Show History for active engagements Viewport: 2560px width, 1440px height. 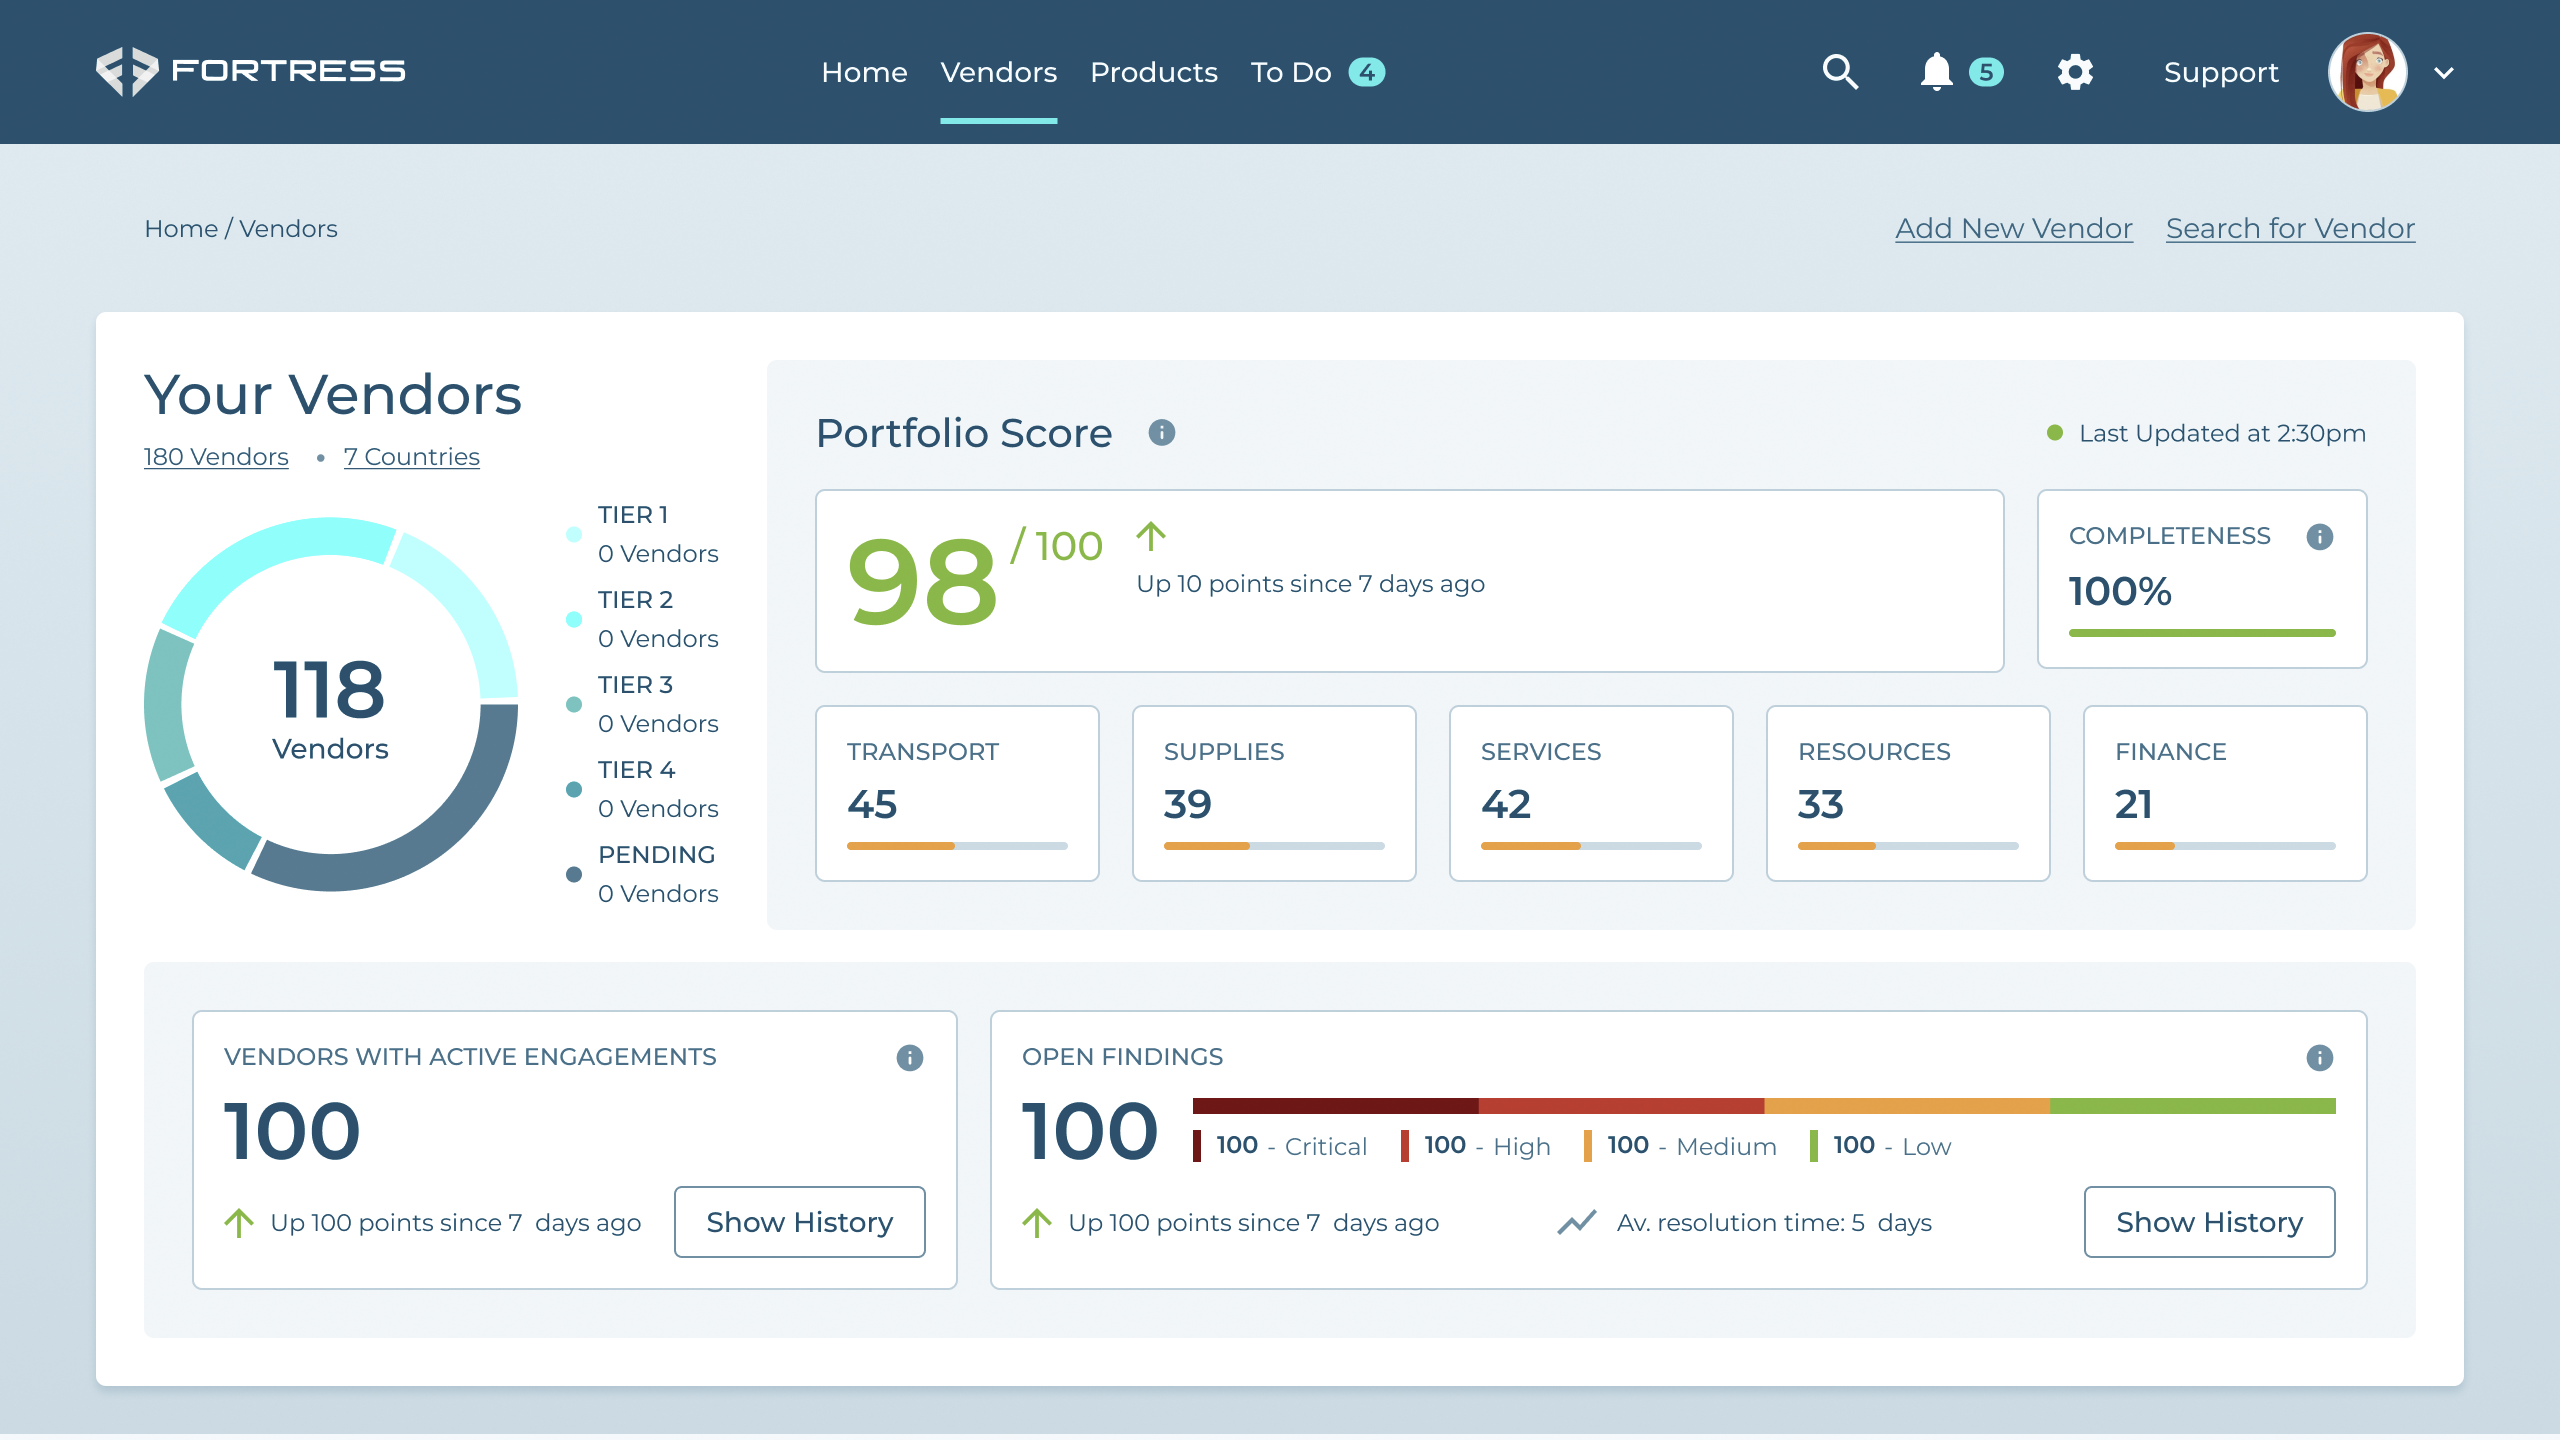point(800,1222)
